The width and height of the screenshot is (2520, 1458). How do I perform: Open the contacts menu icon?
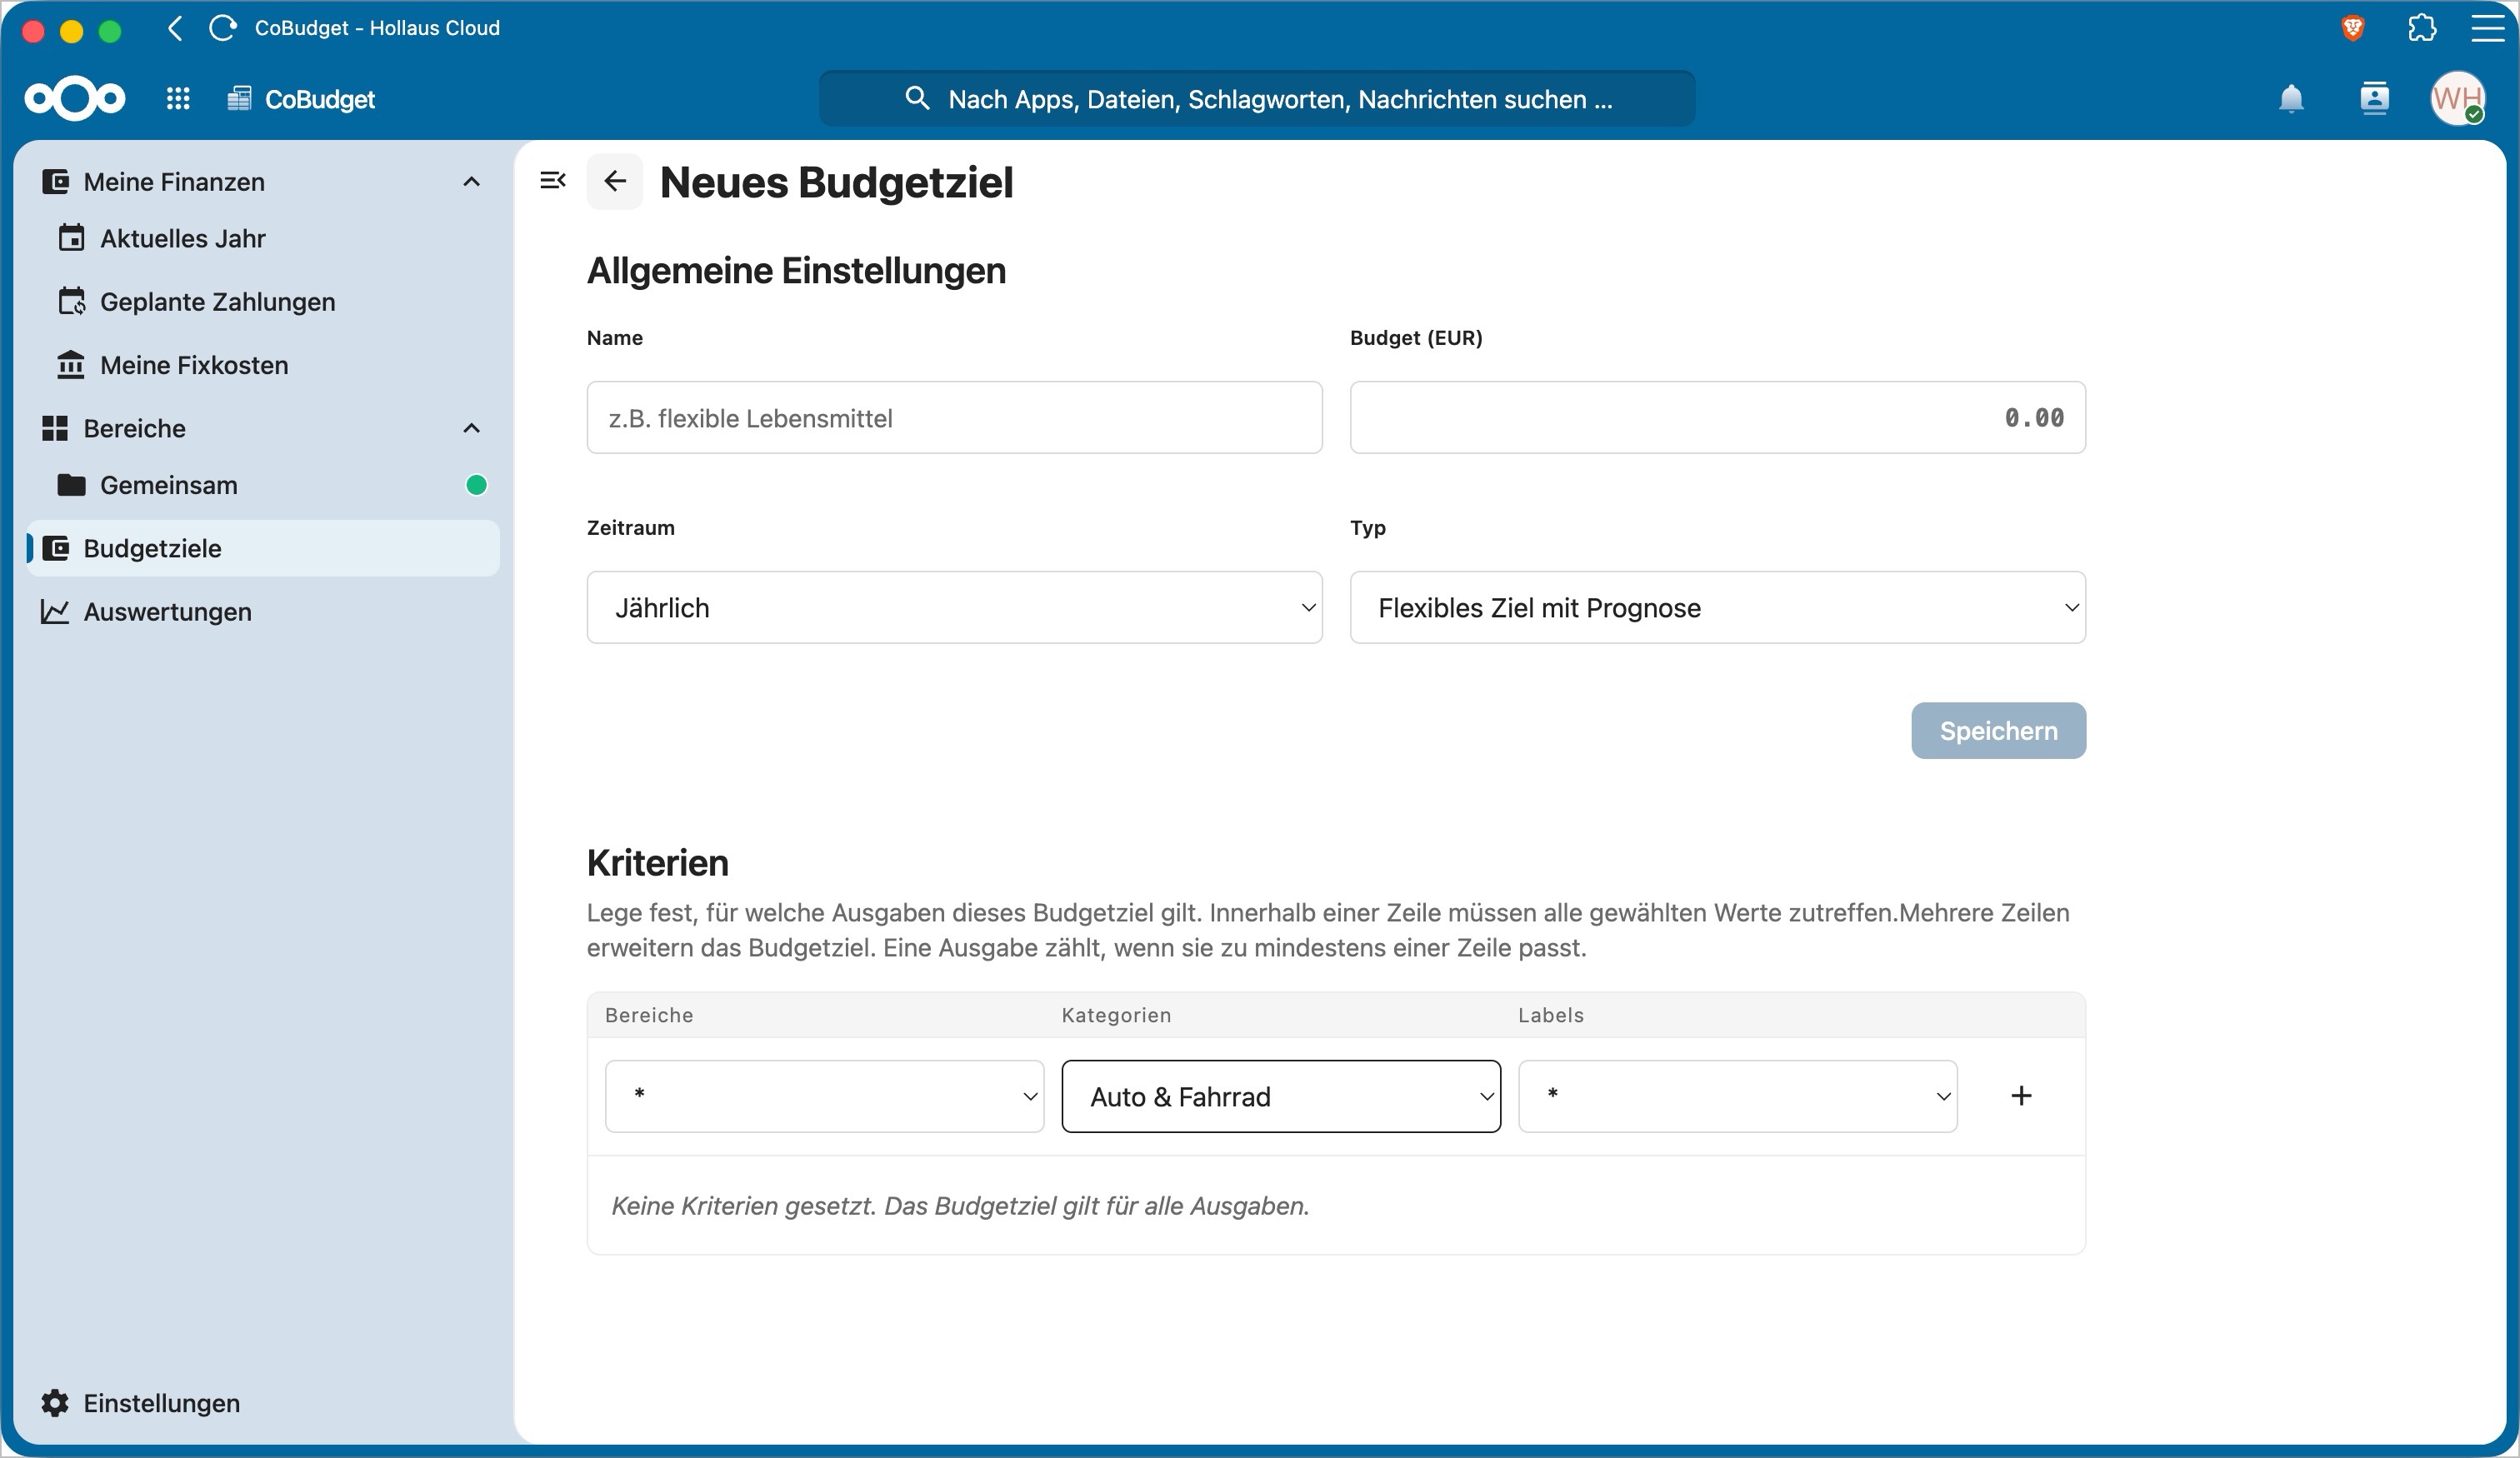point(2374,98)
